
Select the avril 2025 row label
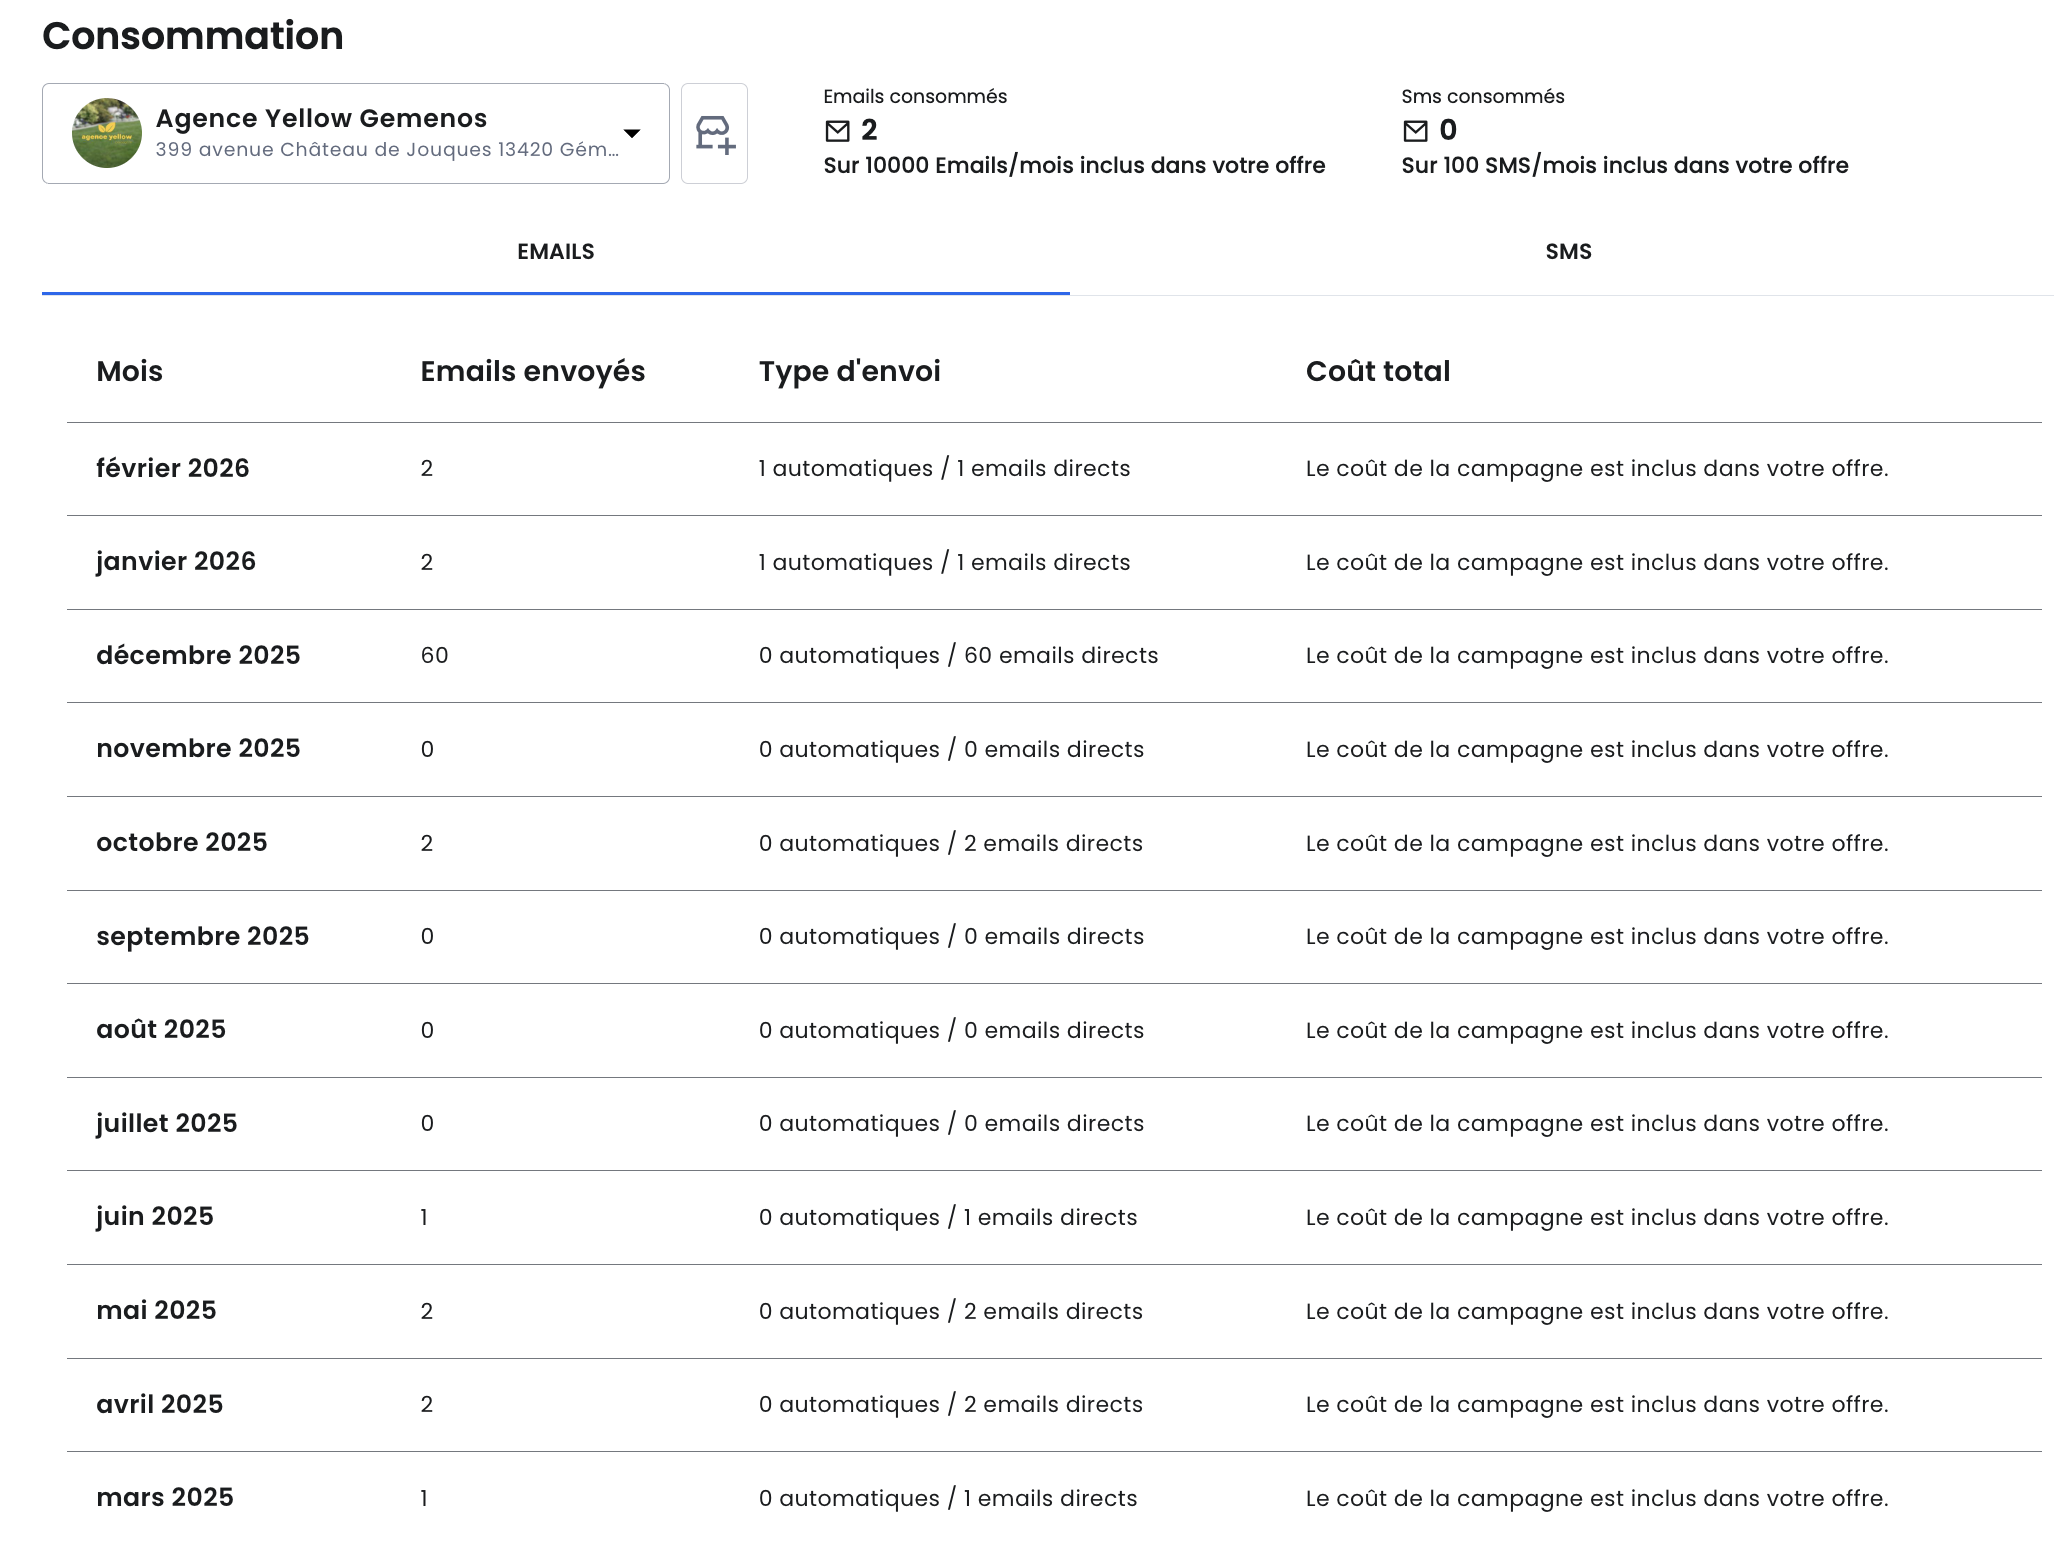click(x=160, y=1404)
